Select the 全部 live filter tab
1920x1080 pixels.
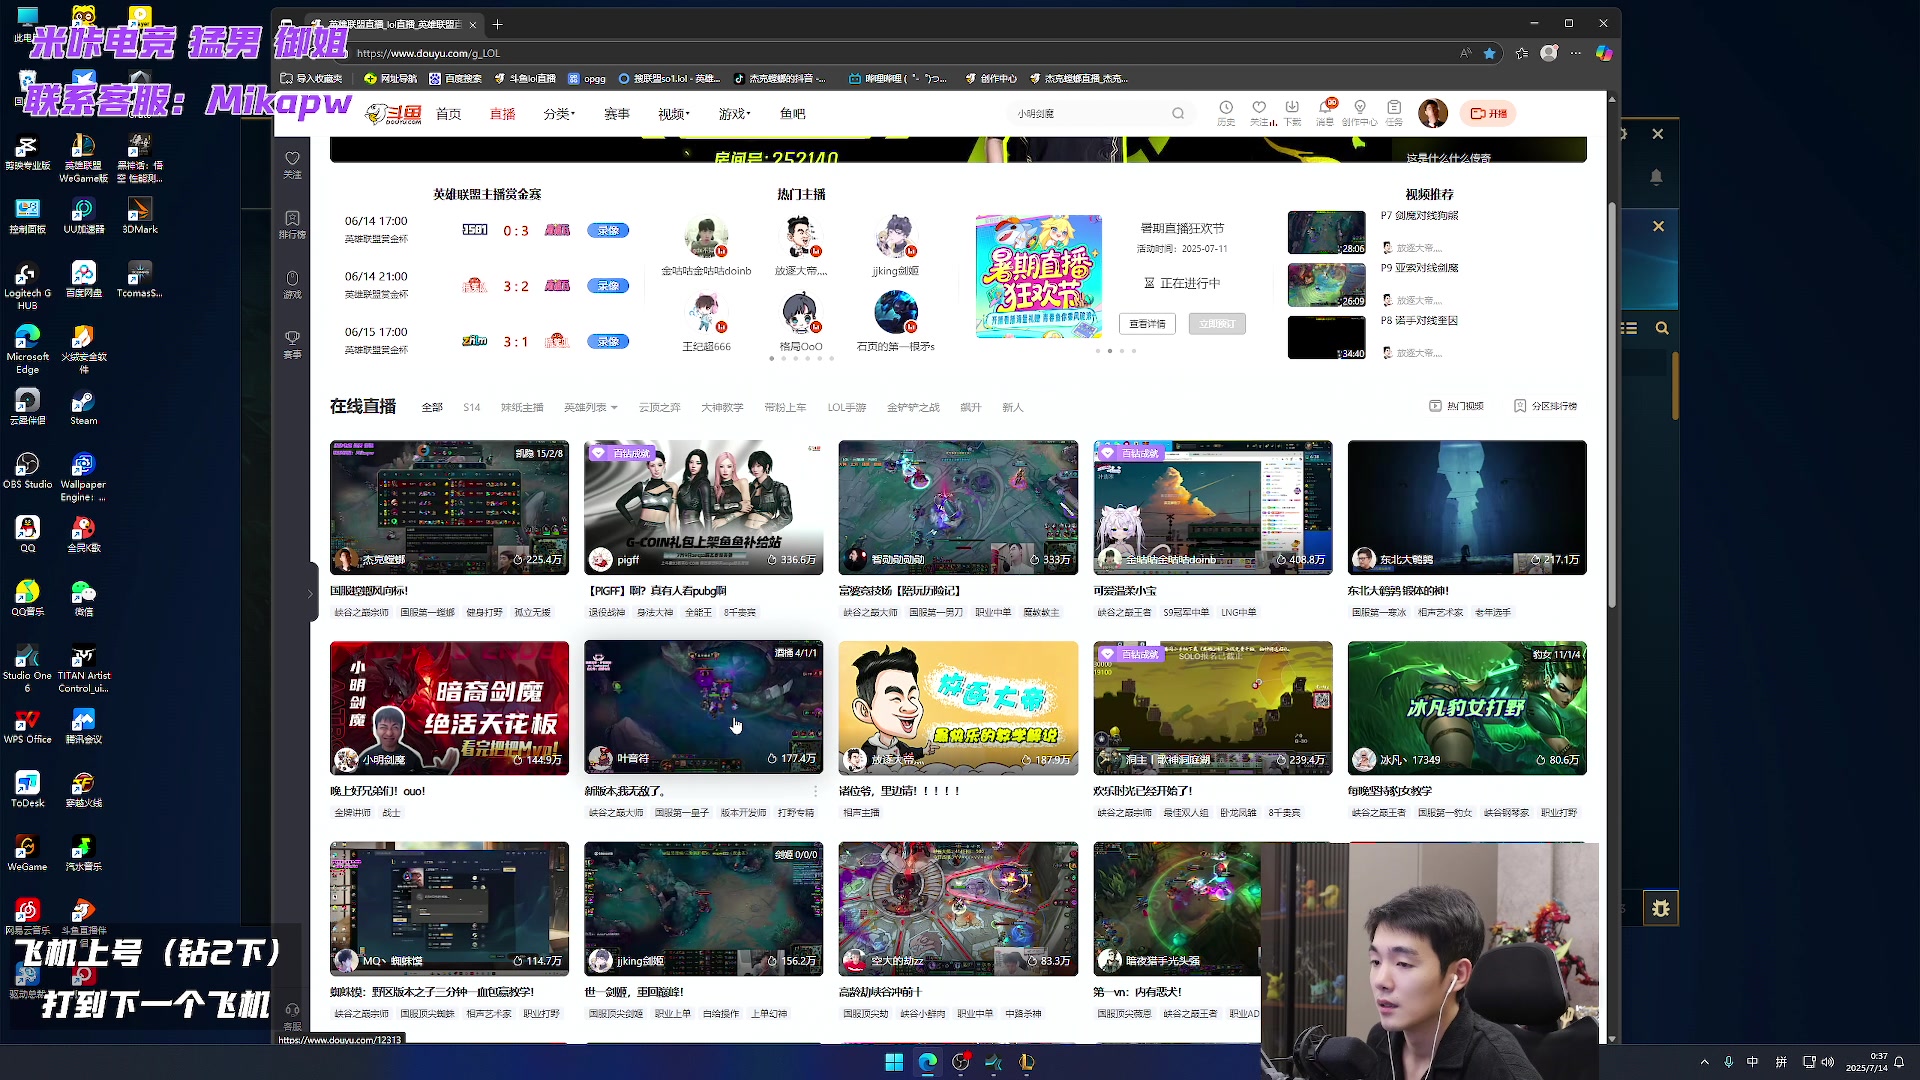(432, 407)
